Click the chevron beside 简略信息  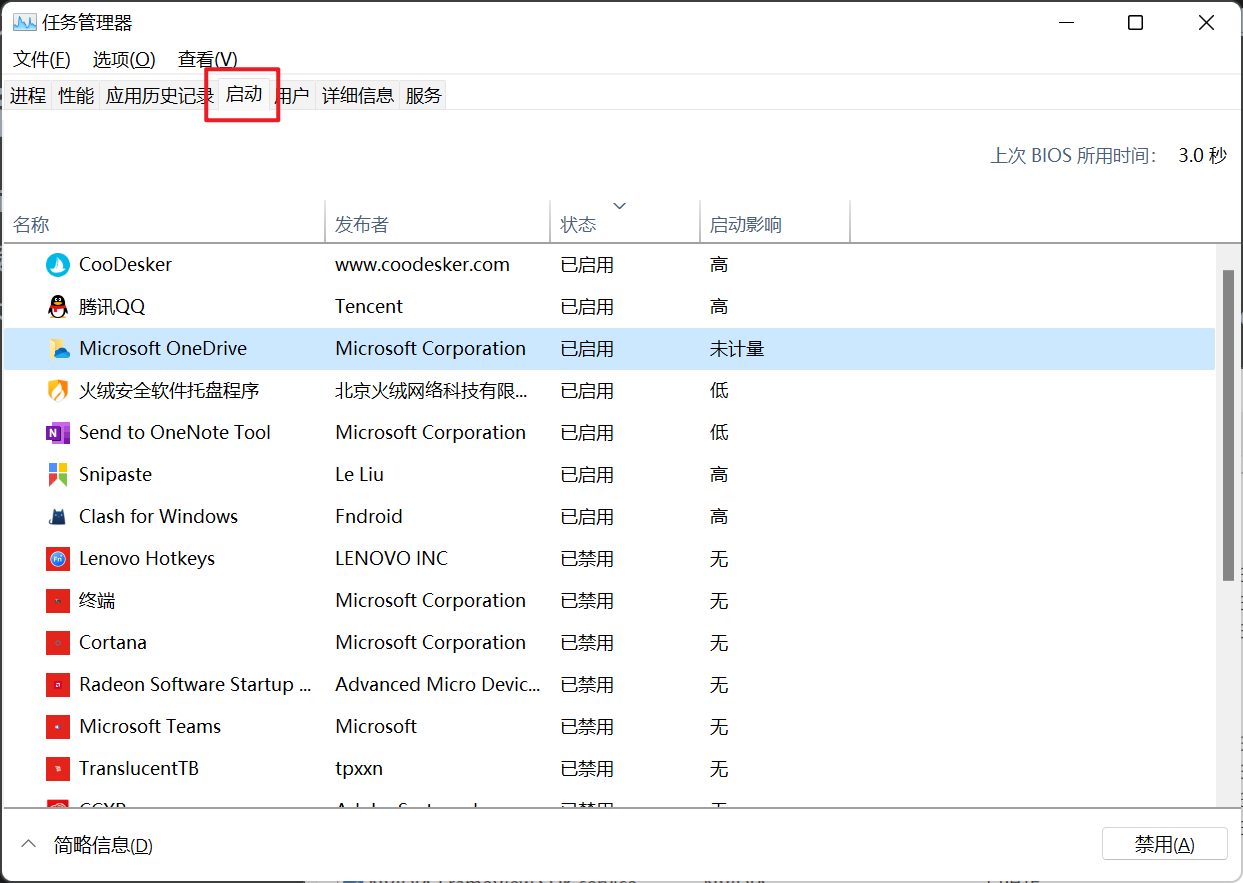click(x=29, y=844)
